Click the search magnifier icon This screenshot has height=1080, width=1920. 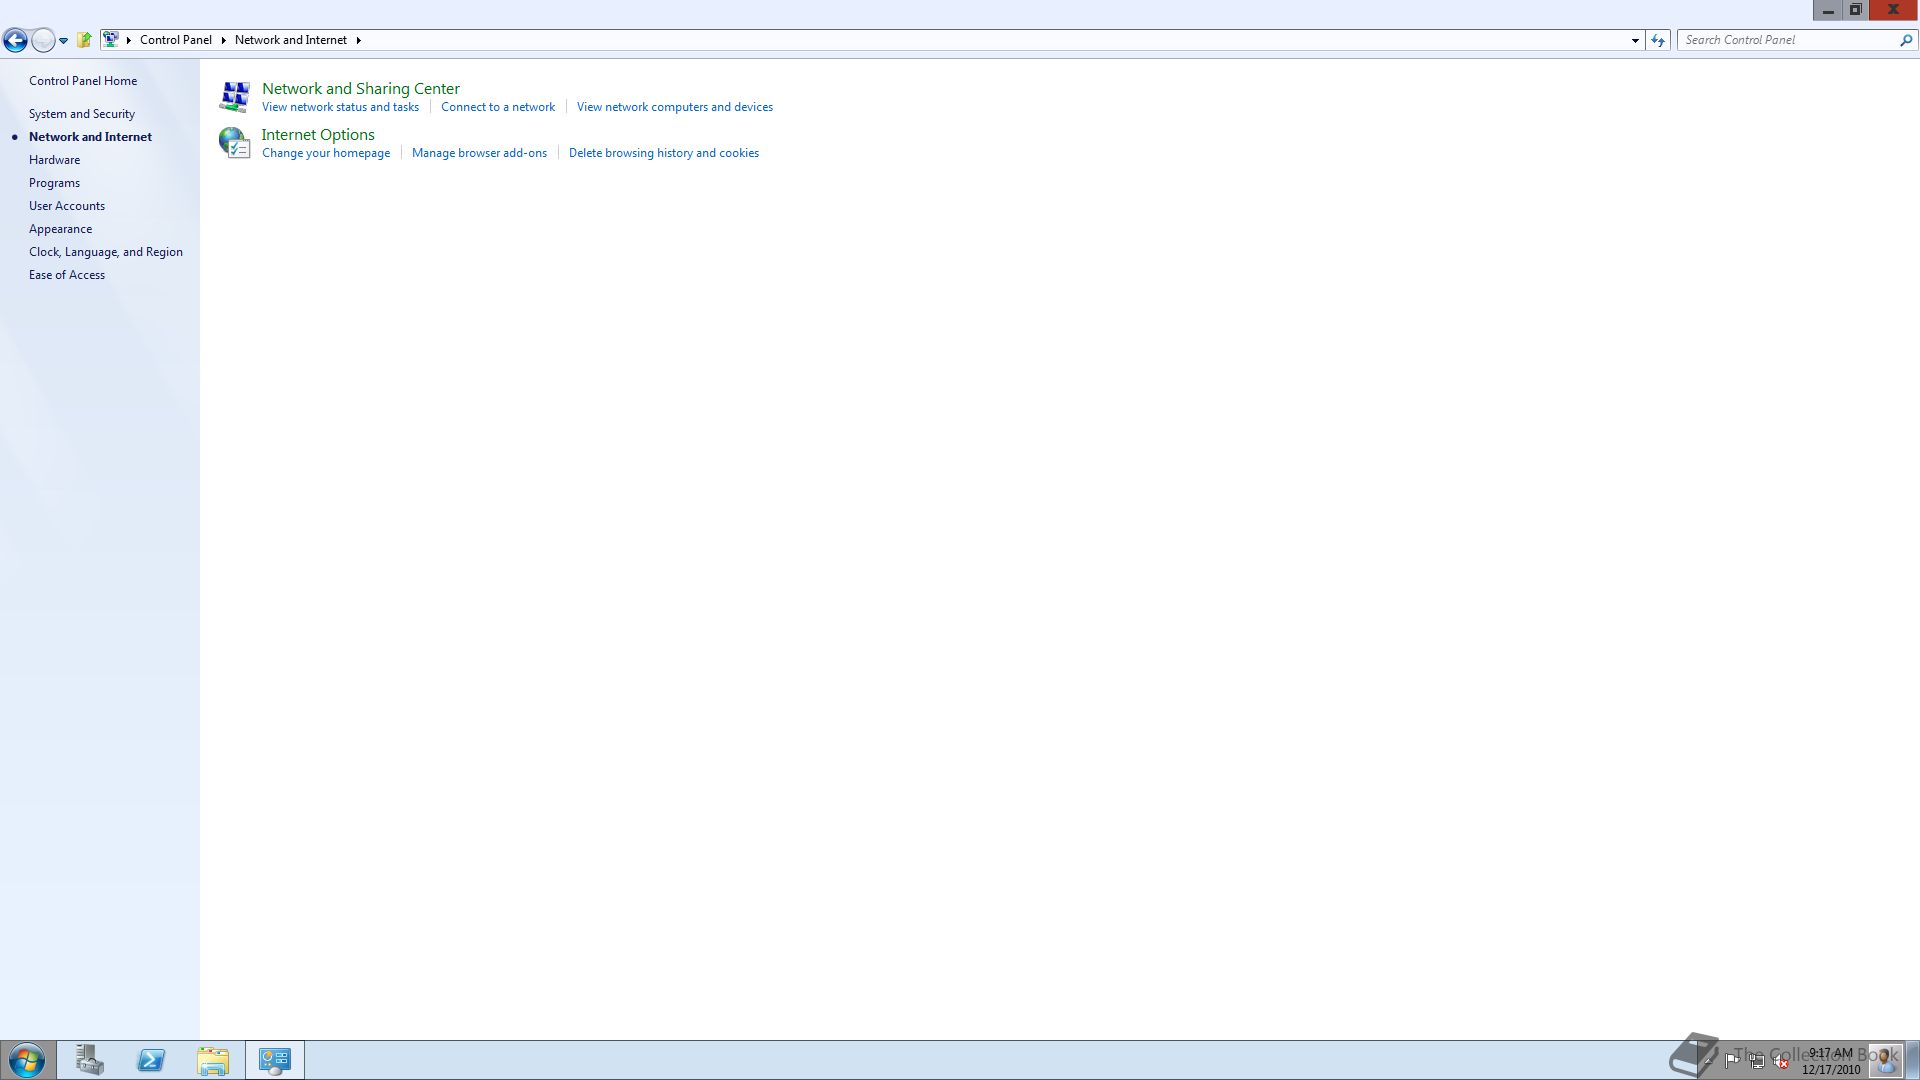[1905, 40]
